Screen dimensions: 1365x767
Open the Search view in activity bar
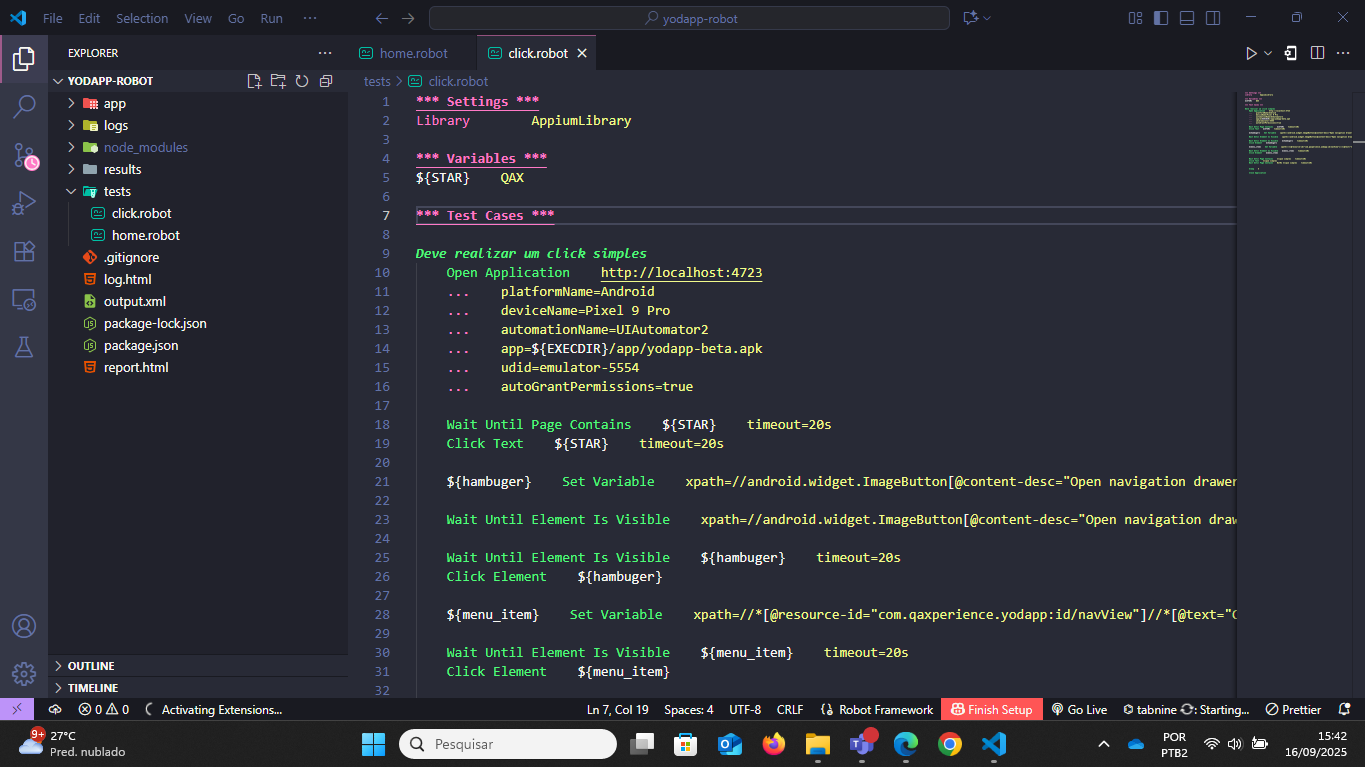coord(24,107)
